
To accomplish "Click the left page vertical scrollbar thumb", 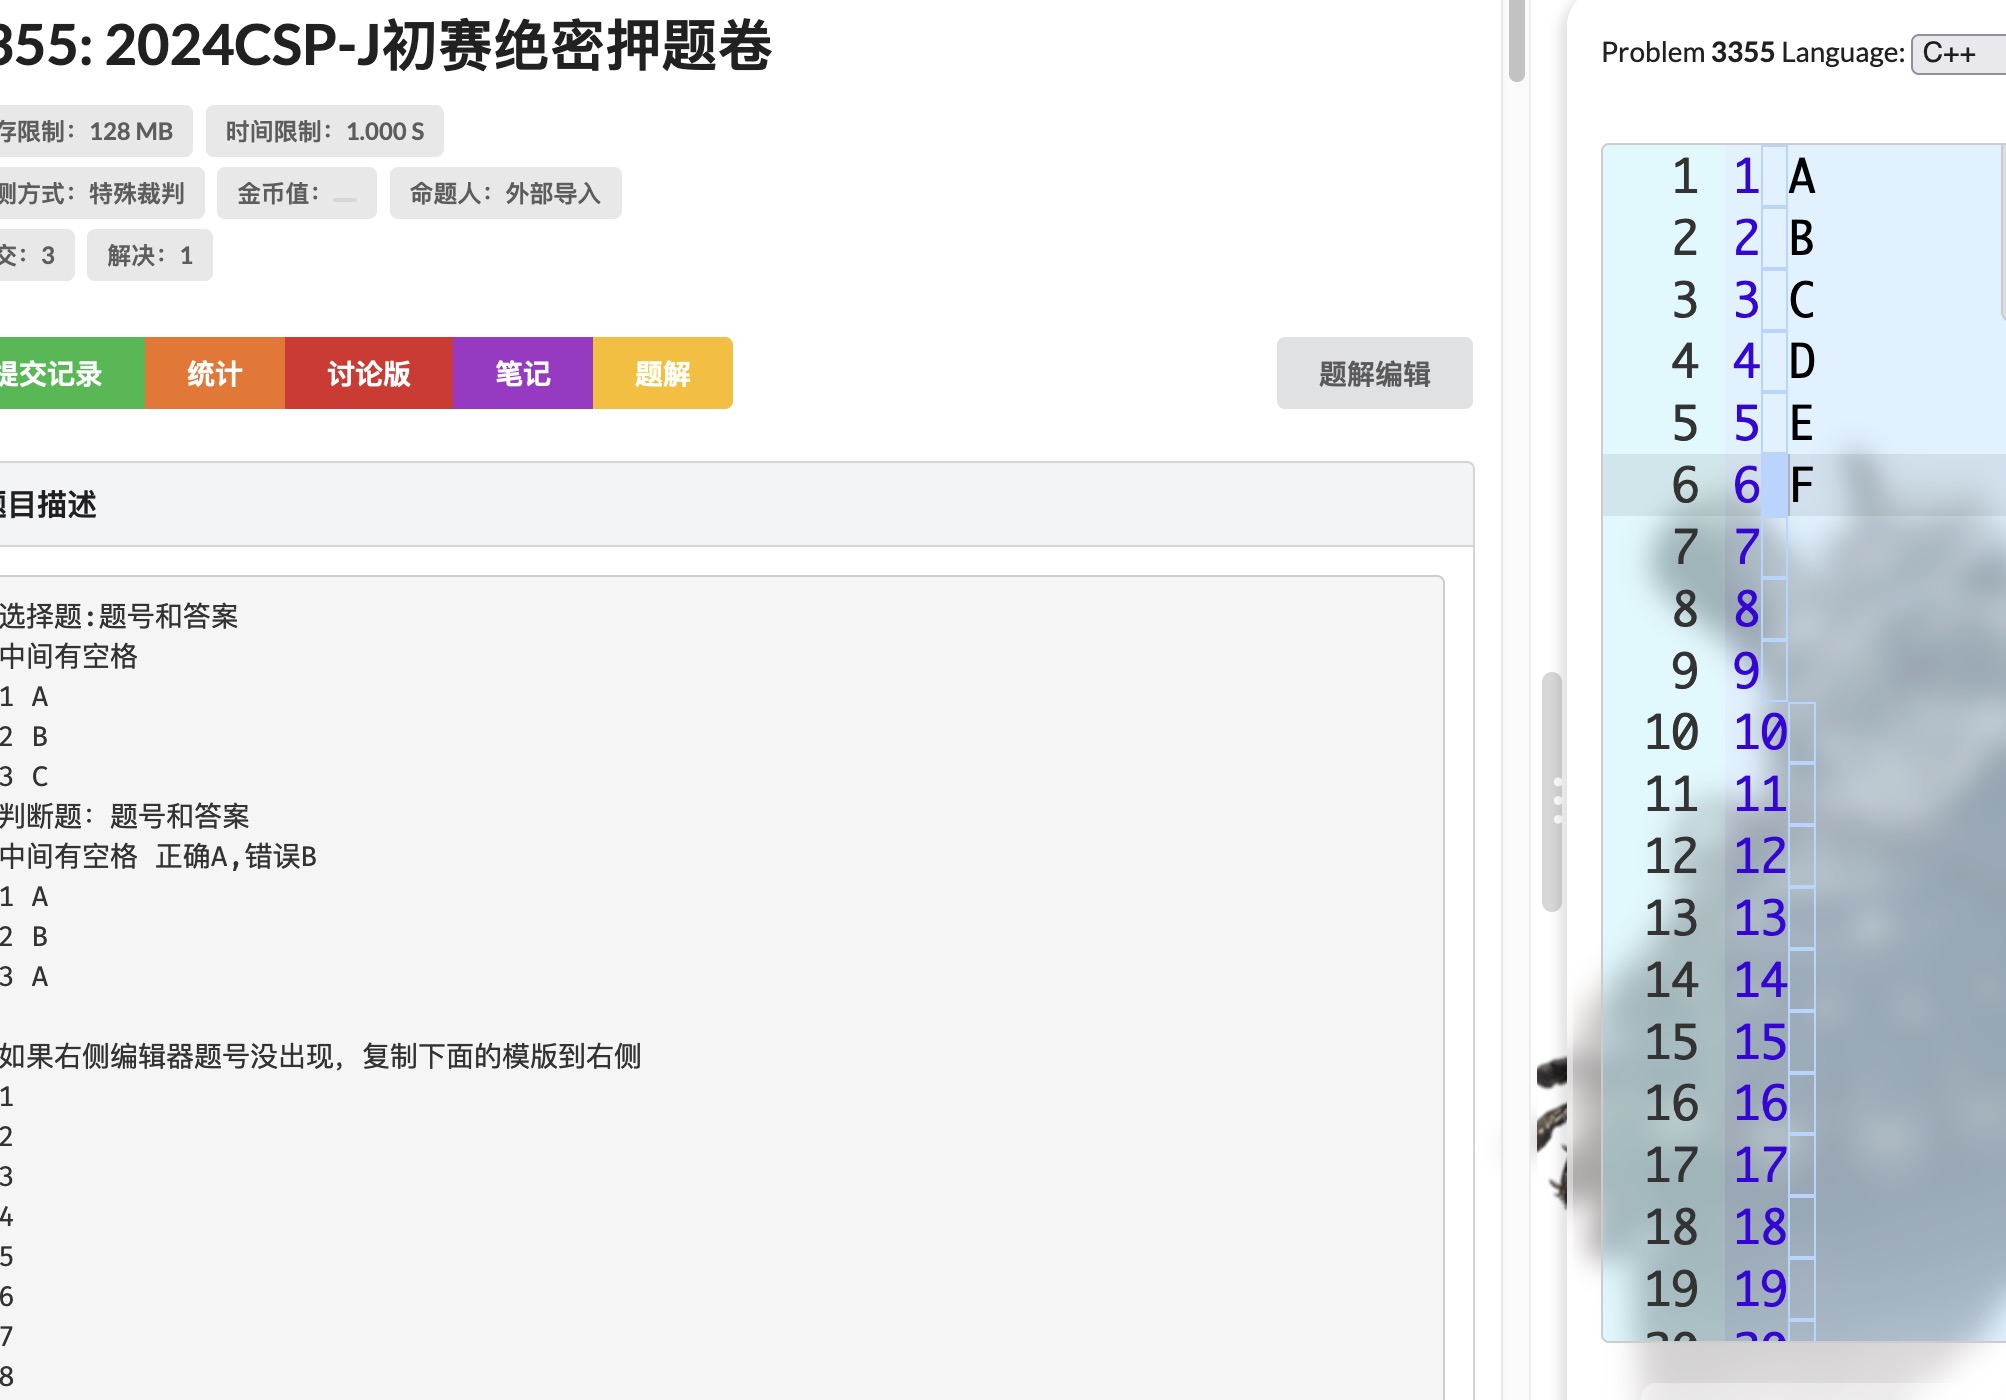I will pyautogui.click(x=1516, y=40).
